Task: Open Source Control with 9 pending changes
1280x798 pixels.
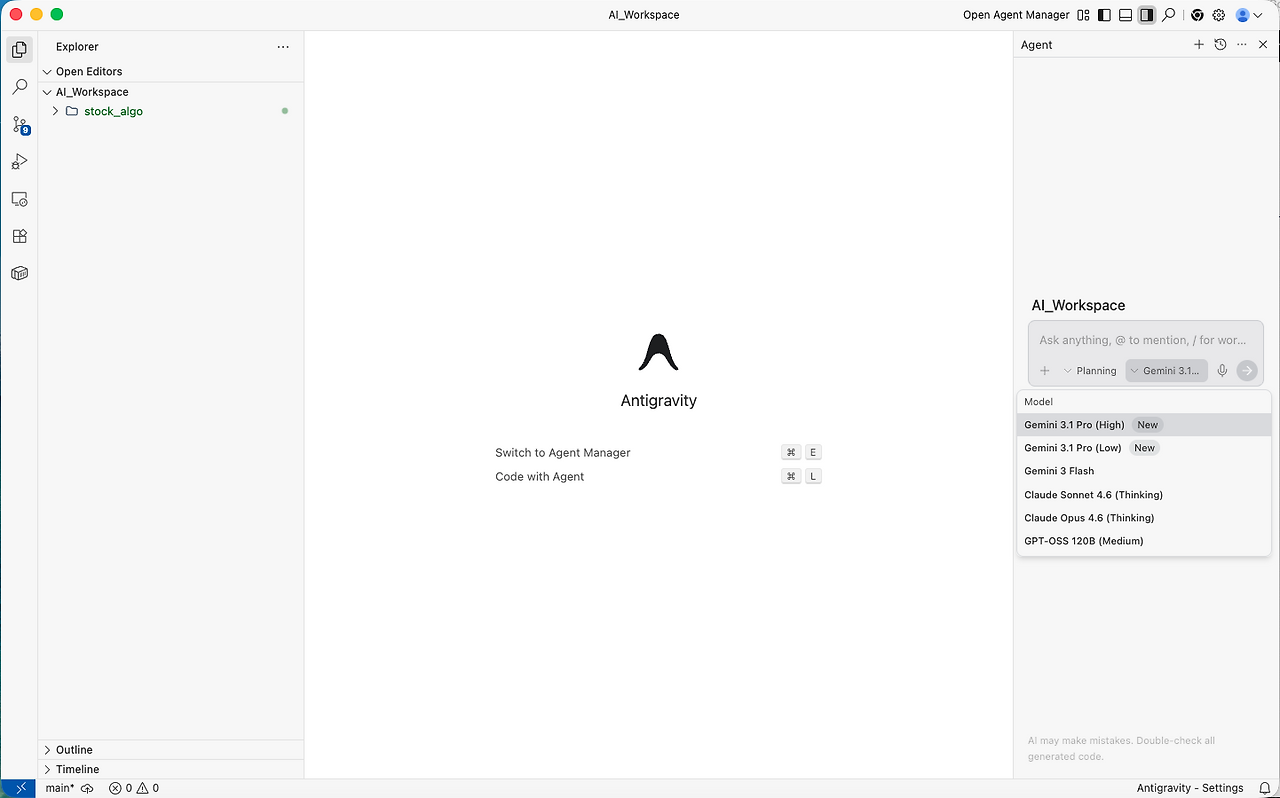Action: (x=19, y=125)
